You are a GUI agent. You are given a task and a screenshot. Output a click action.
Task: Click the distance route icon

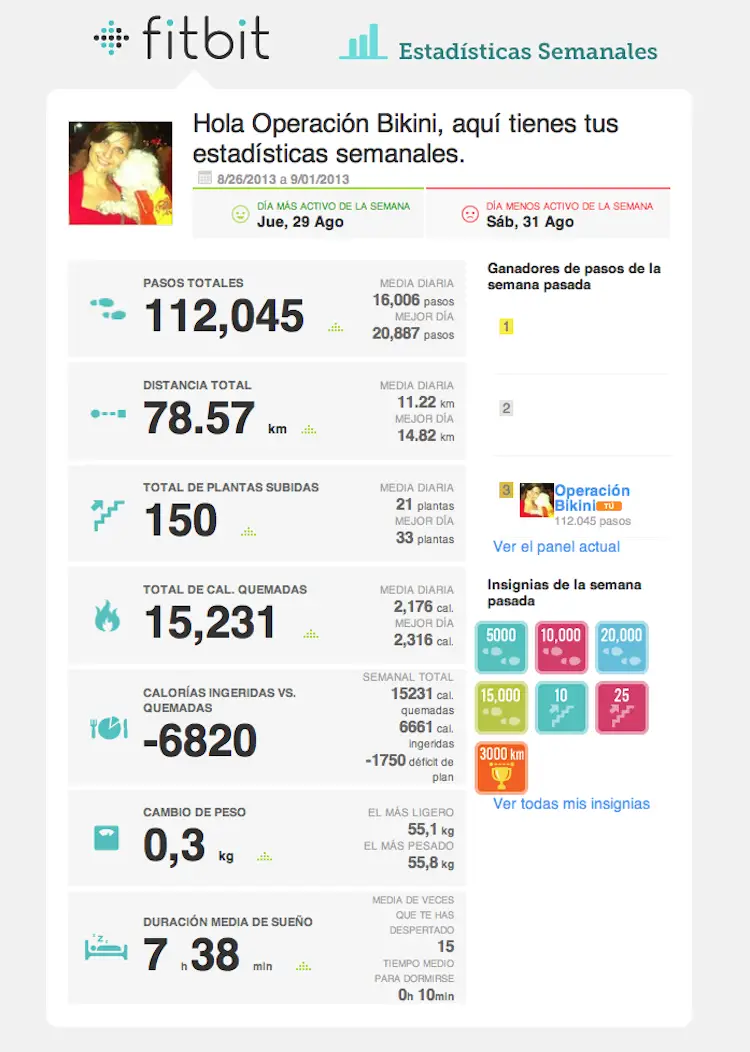point(108,413)
